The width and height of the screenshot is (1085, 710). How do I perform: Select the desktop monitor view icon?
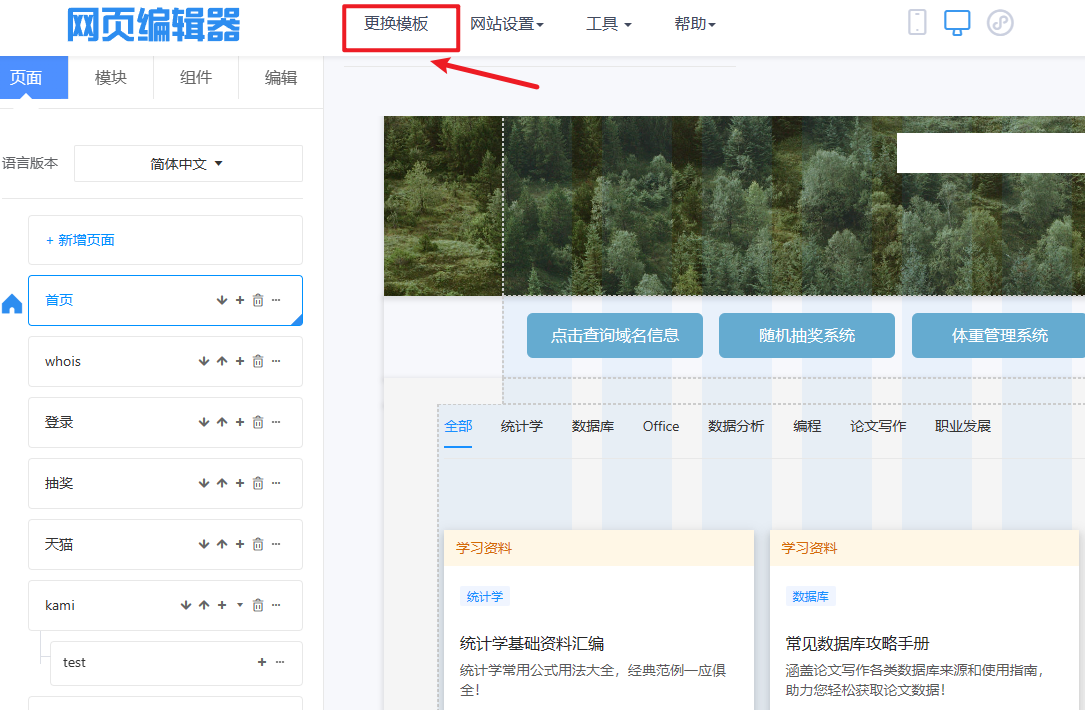click(x=957, y=23)
